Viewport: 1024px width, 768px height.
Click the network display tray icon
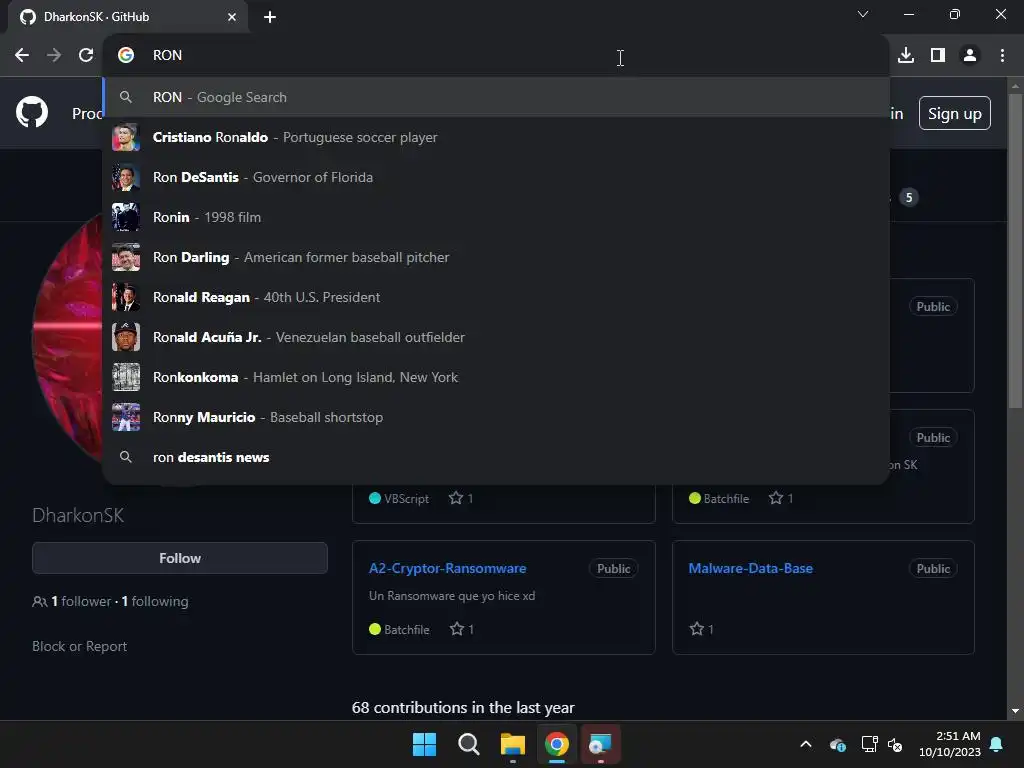pos(869,744)
